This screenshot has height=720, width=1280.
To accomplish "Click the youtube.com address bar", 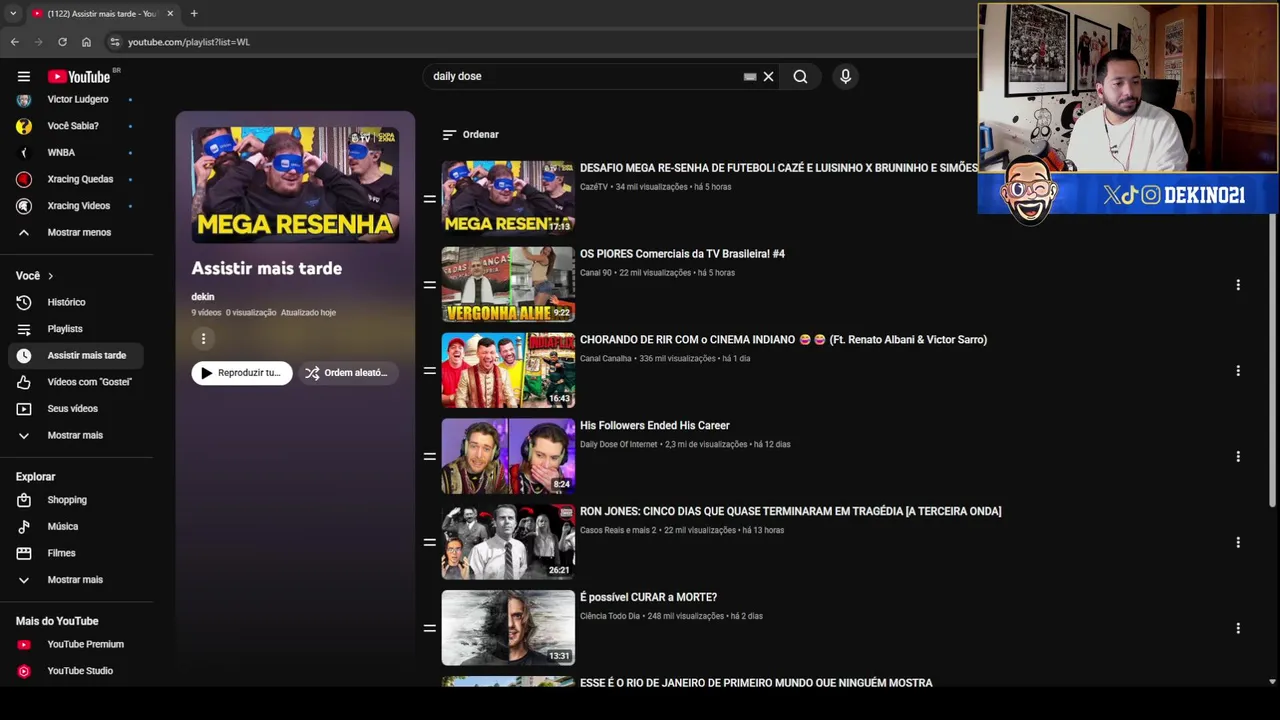I will point(540,42).
